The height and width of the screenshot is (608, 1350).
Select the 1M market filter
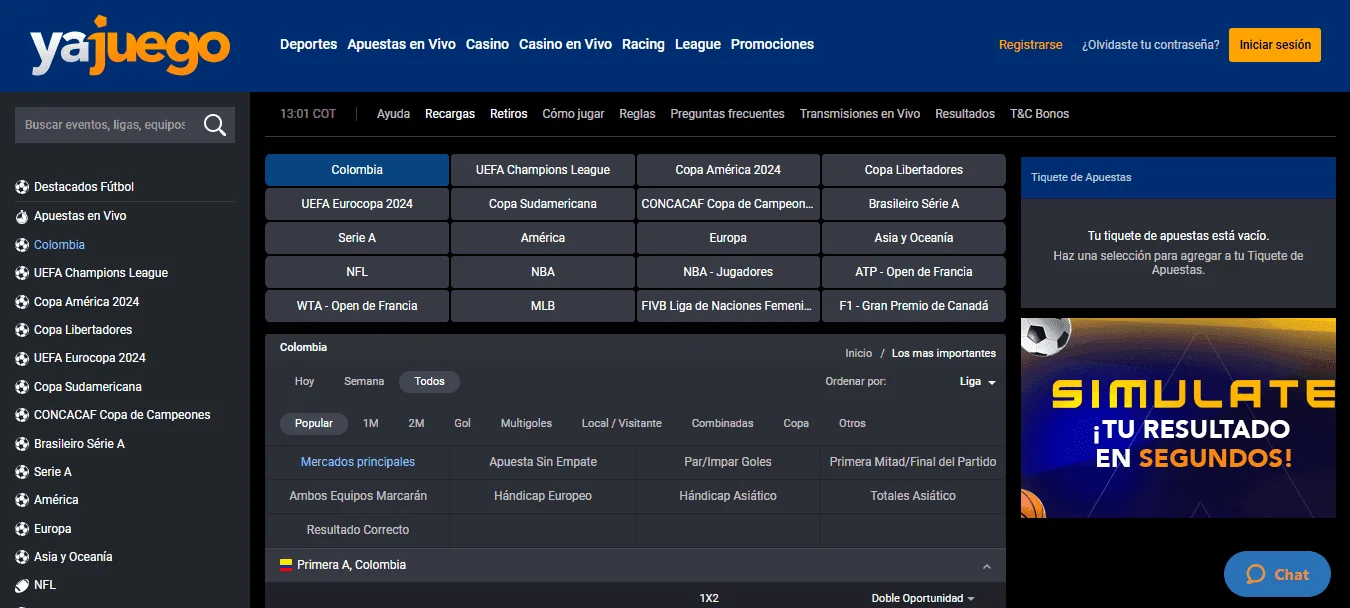(370, 423)
